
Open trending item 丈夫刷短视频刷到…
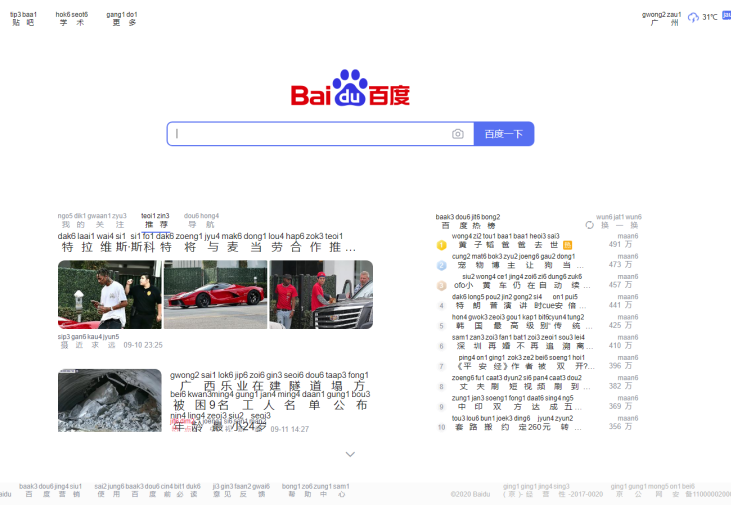[521, 382]
